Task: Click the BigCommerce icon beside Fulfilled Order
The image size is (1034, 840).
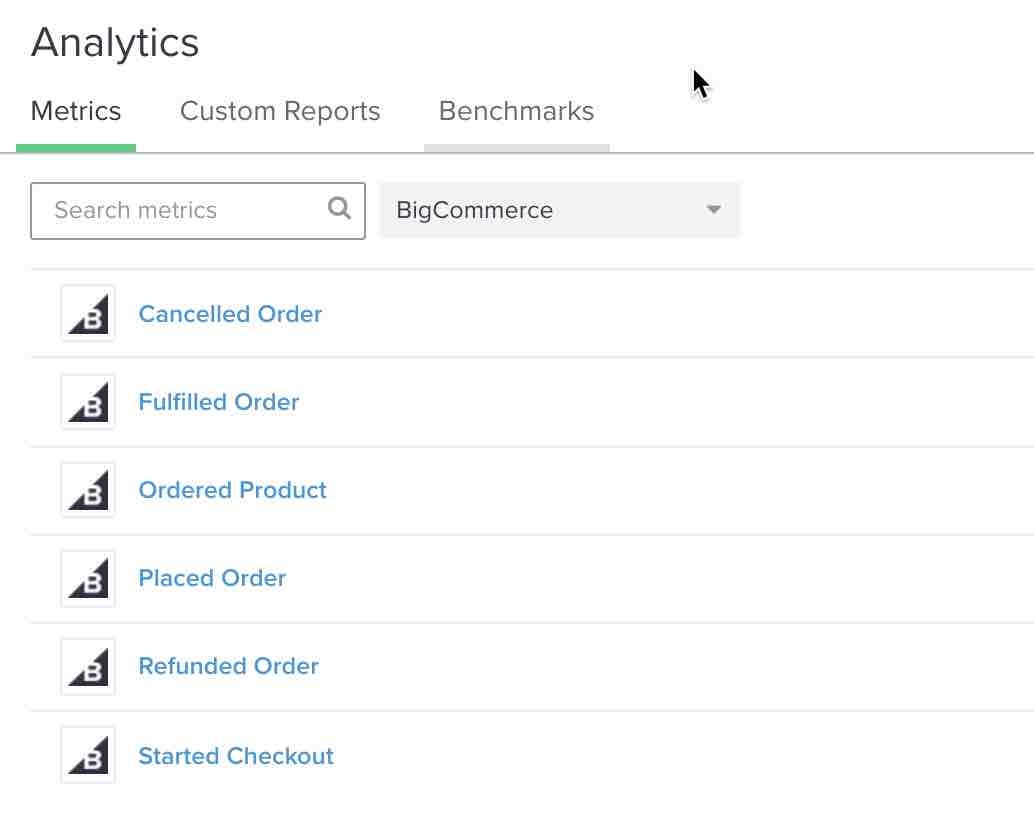Action: (x=87, y=401)
